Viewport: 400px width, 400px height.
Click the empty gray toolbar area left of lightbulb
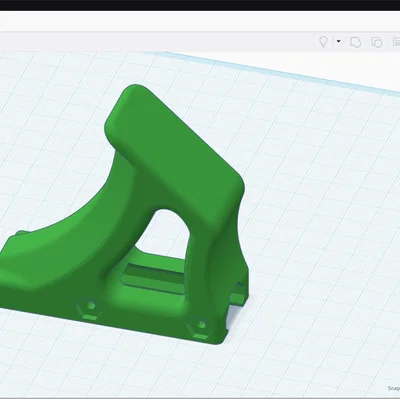pos(157,42)
